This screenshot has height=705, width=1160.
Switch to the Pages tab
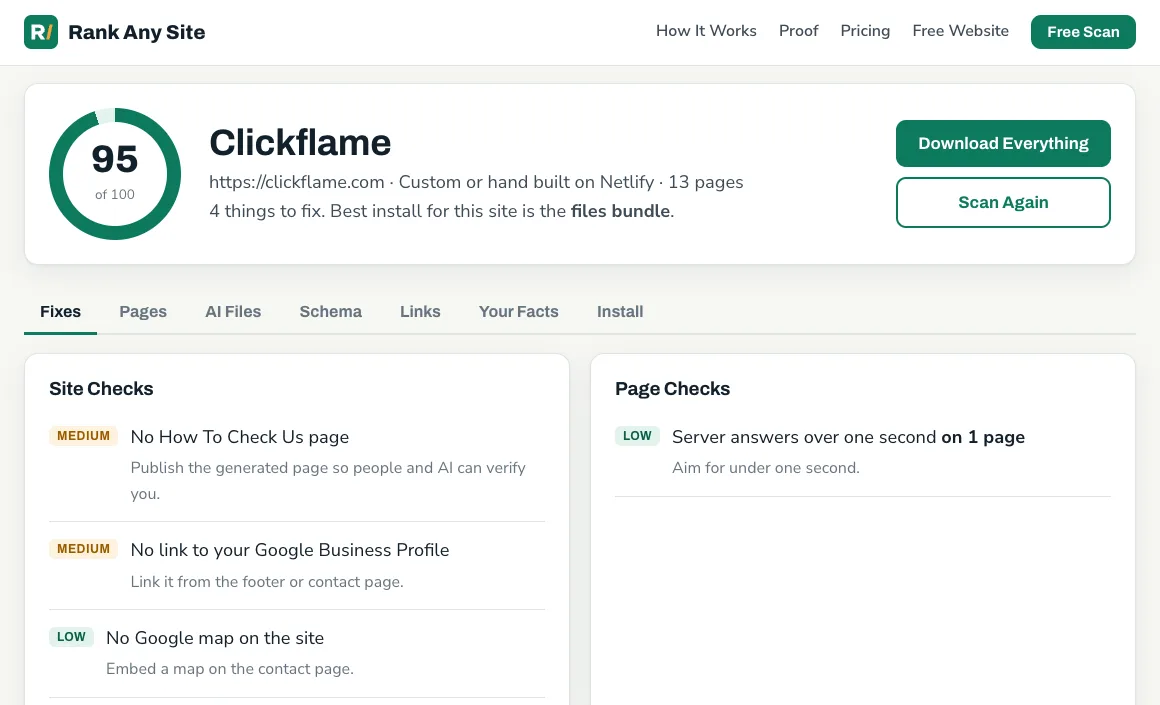coord(143,311)
